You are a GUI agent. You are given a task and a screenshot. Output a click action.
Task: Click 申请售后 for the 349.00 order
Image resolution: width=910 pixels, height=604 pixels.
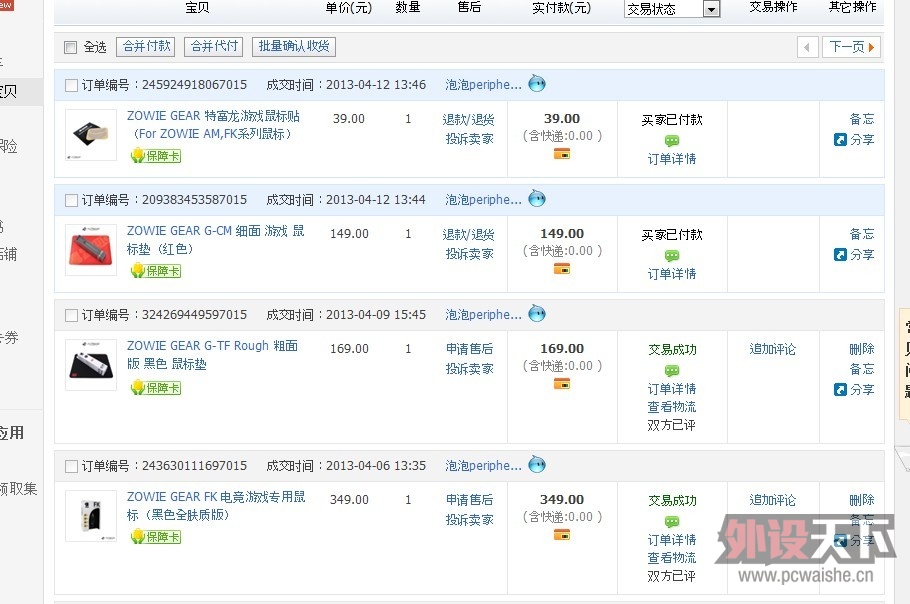pos(470,500)
